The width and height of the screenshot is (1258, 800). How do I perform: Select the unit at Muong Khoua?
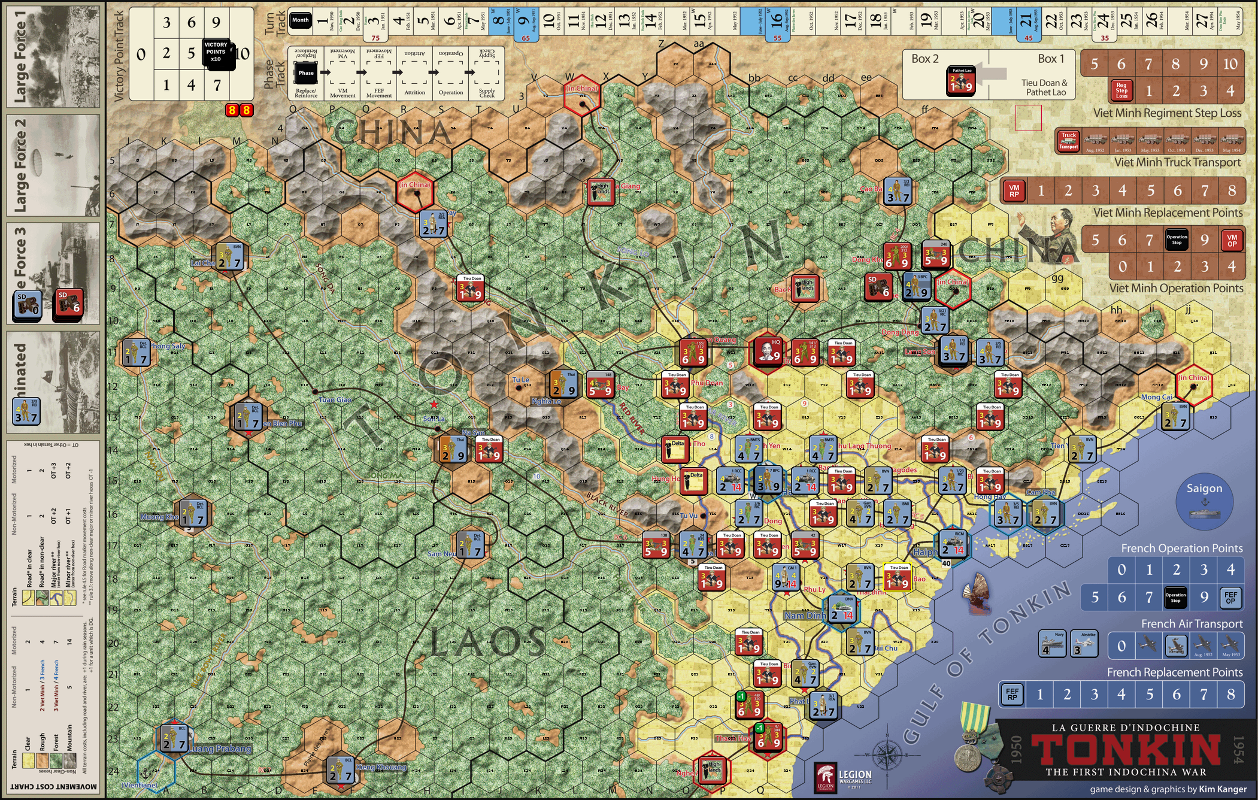click(x=191, y=513)
